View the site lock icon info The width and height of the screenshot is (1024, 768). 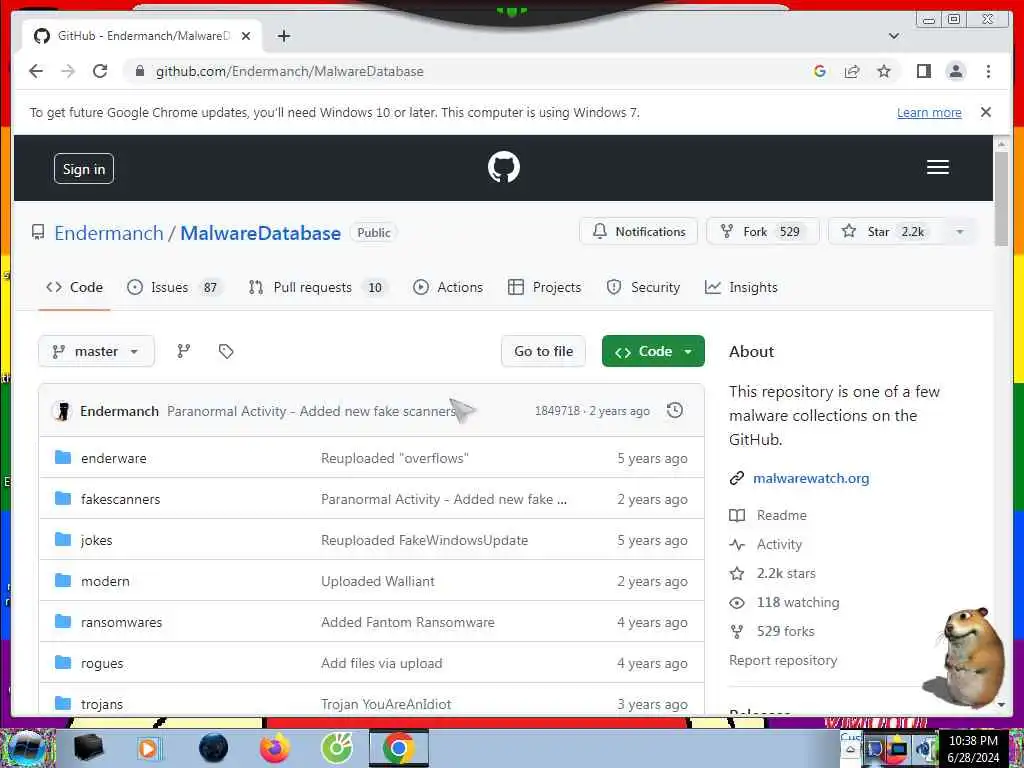pos(139,71)
